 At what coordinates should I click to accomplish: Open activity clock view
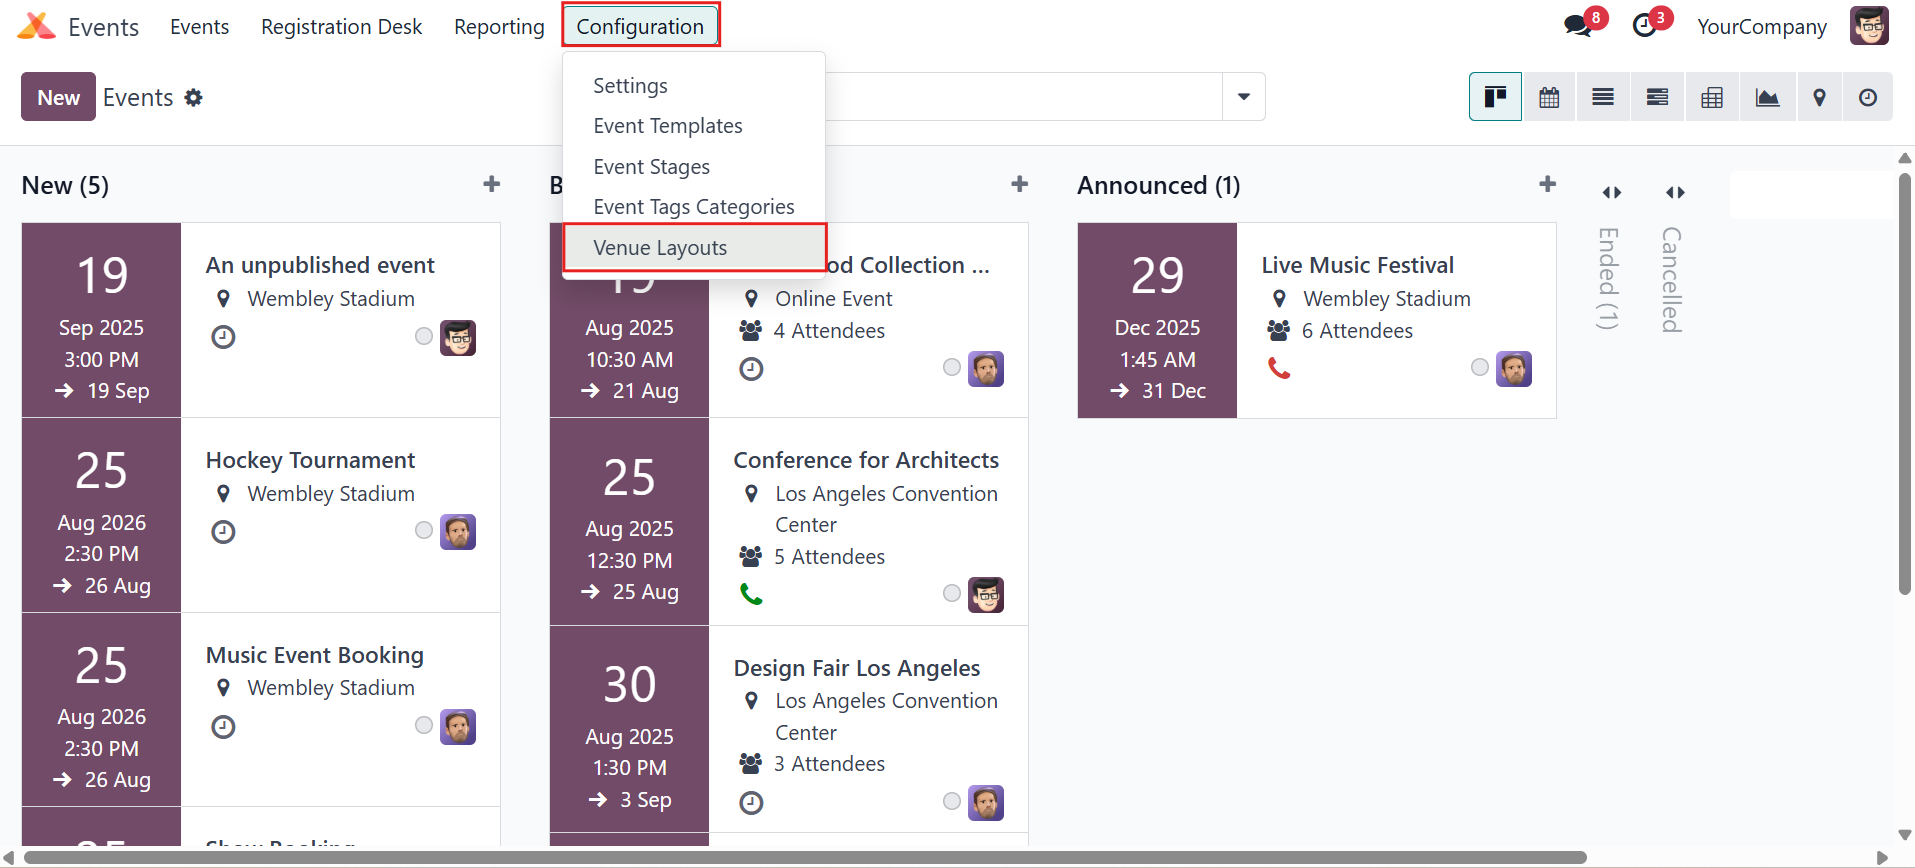(x=1868, y=97)
